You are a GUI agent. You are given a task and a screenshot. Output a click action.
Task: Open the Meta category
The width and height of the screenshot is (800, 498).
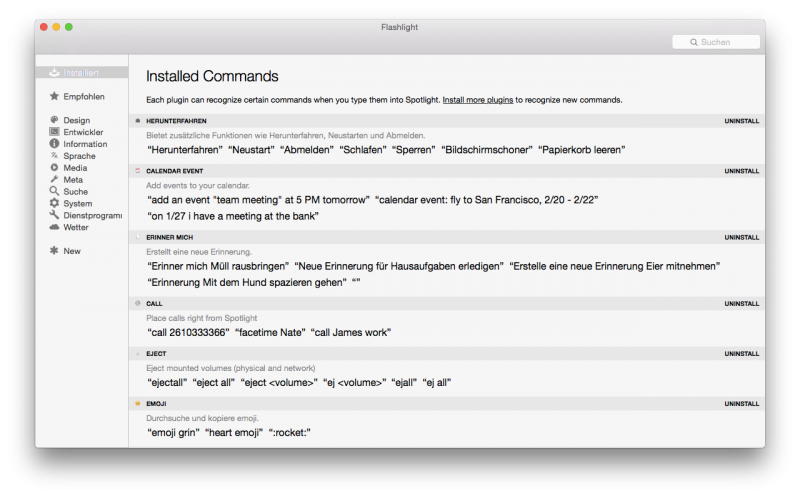[x=73, y=180]
